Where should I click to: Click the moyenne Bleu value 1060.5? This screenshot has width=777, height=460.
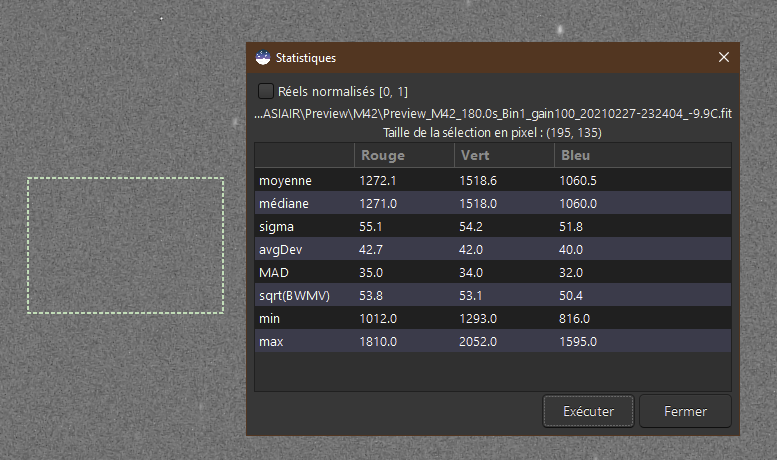click(x=578, y=180)
